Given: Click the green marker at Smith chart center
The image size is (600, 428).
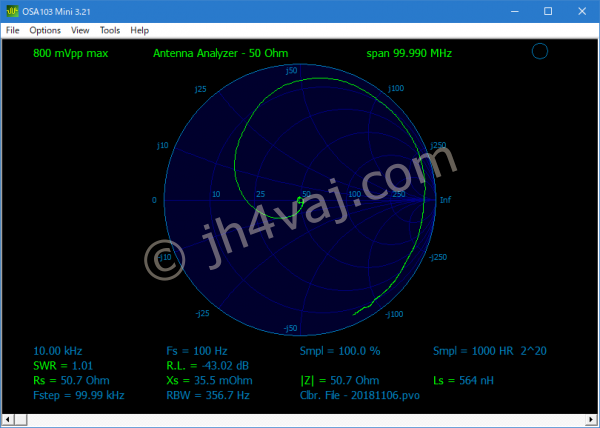Looking at the screenshot, I should tap(300, 200).
